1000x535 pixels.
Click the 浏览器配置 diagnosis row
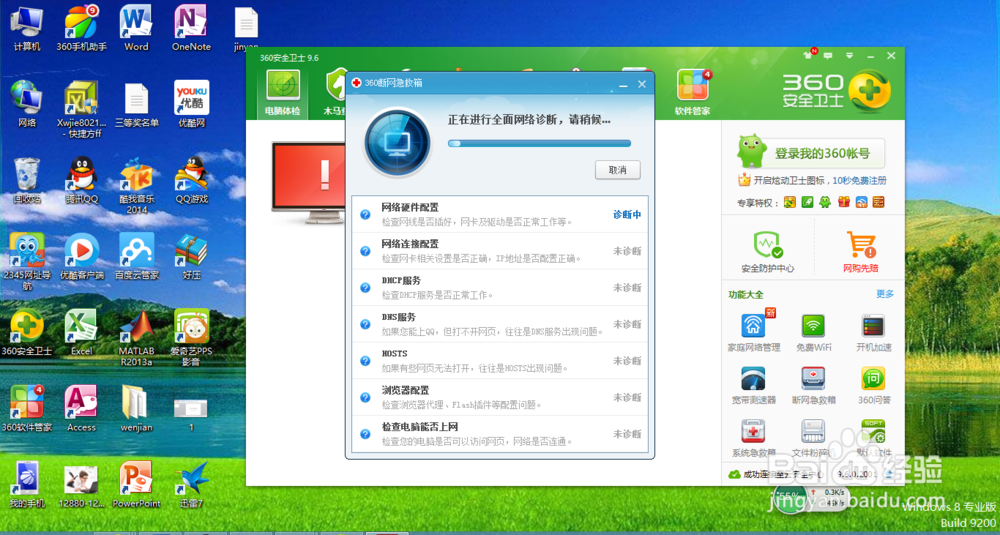(x=499, y=397)
